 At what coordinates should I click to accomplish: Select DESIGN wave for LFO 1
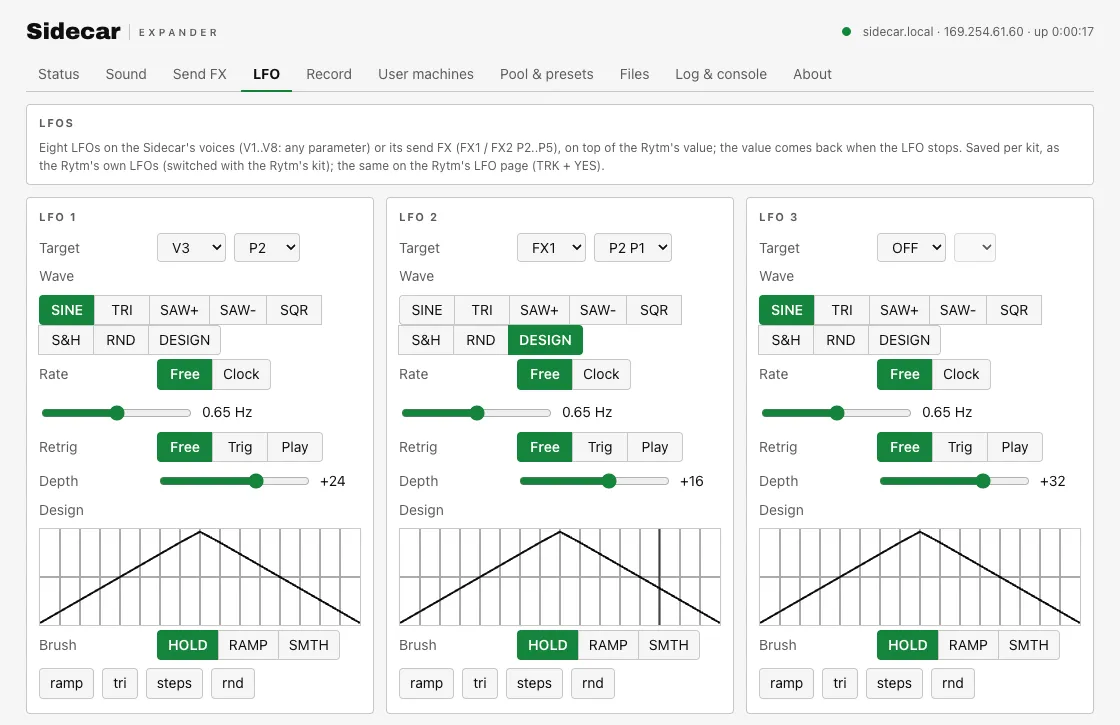[x=184, y=340]
